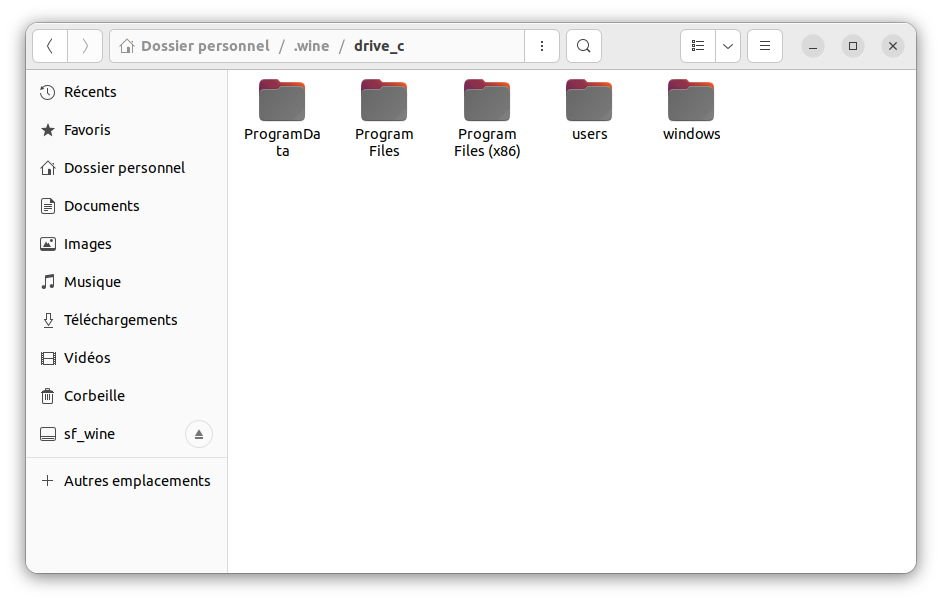Open Autres emplacements in the sidebar
942x602 pixels.
(126, 481)
